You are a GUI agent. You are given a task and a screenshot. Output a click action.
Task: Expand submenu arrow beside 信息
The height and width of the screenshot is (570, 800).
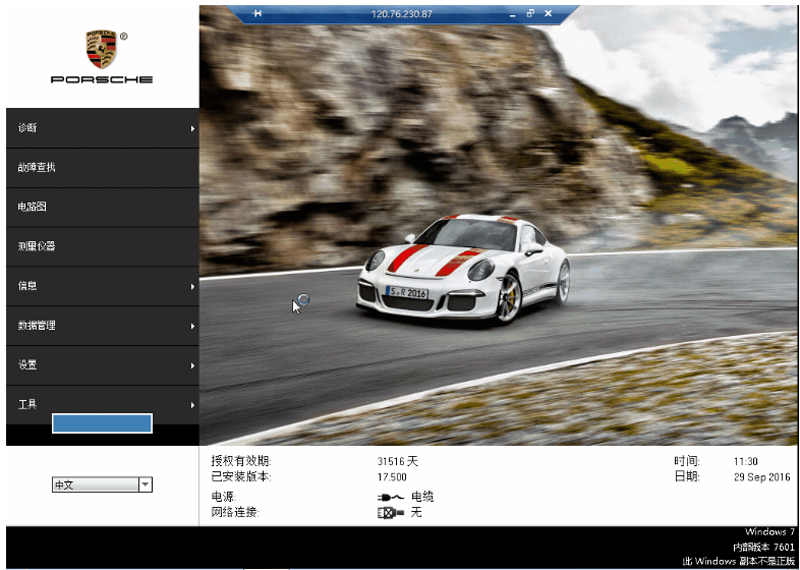192,287
